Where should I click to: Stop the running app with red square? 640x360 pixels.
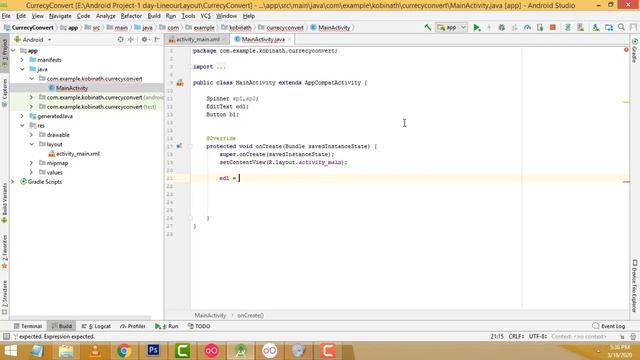pos(553,27)
